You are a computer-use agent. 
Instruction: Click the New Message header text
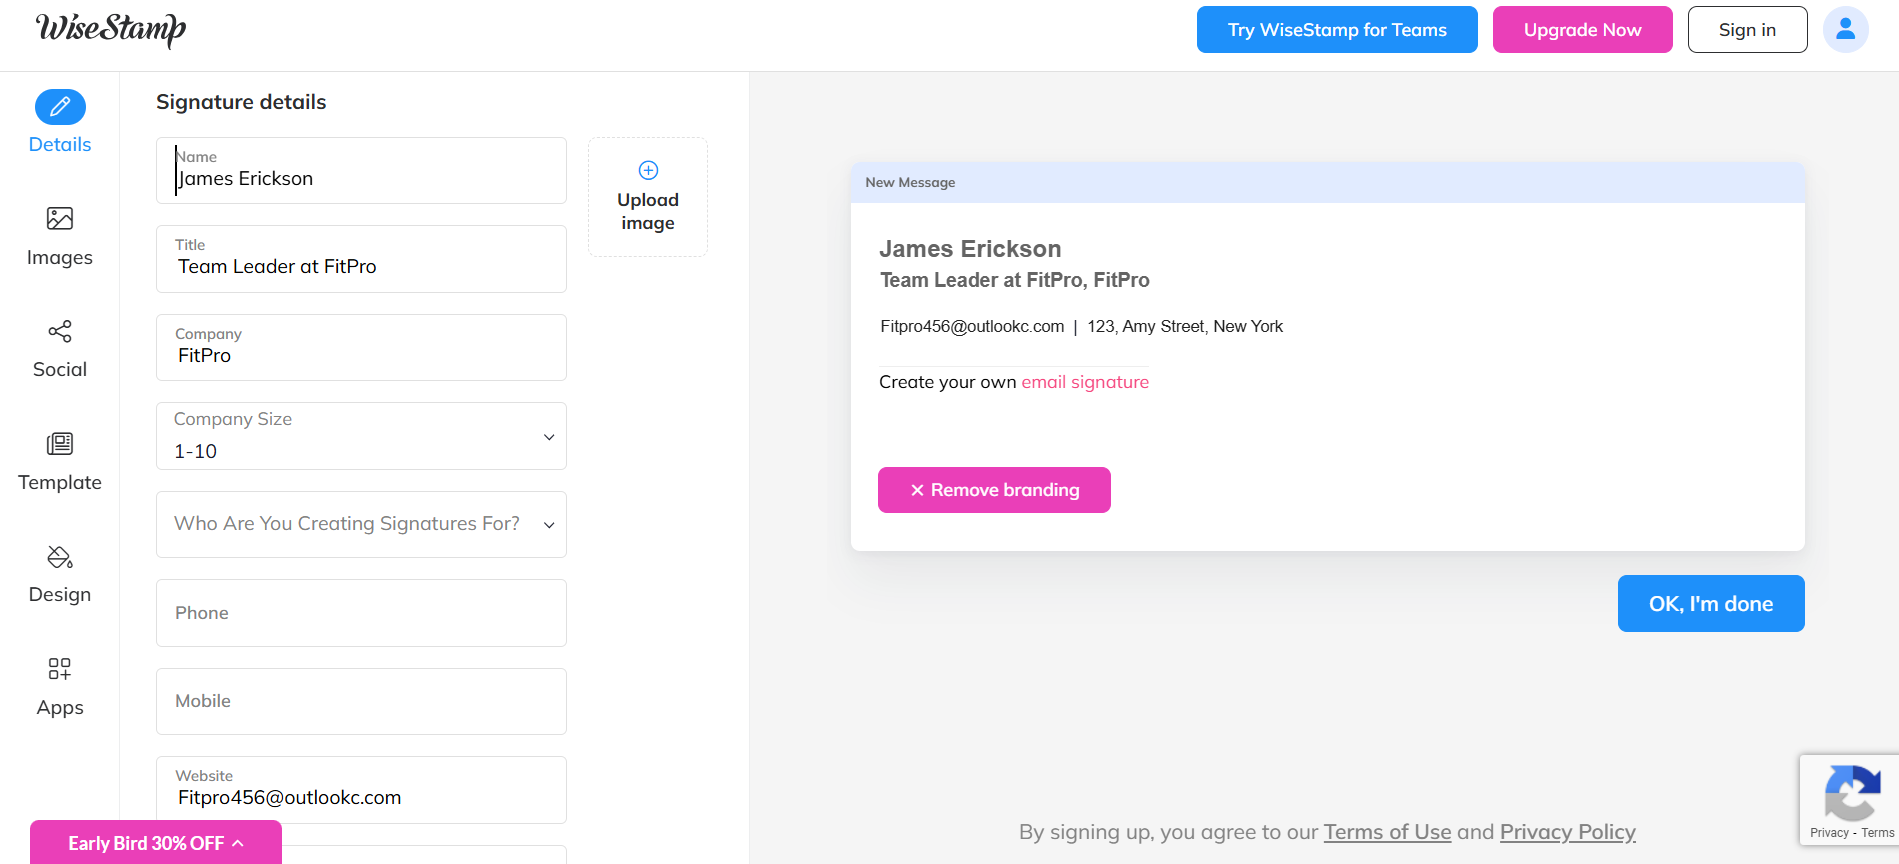pos(910,182)
